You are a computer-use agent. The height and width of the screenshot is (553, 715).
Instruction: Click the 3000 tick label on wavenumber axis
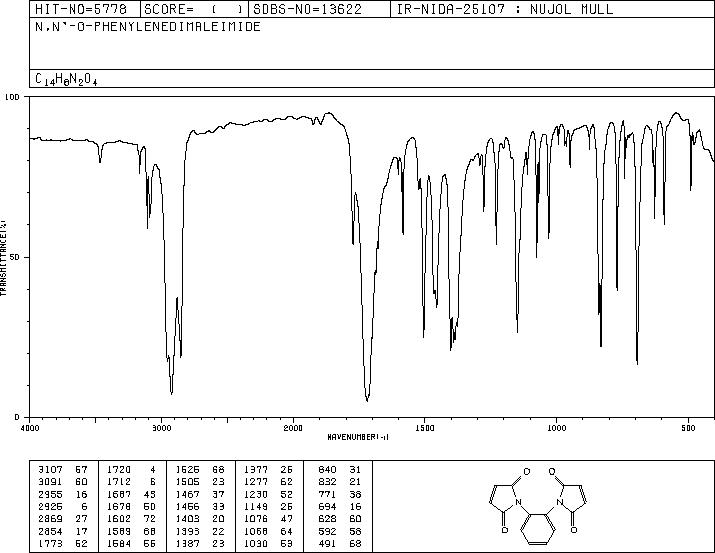click(161, 428)
